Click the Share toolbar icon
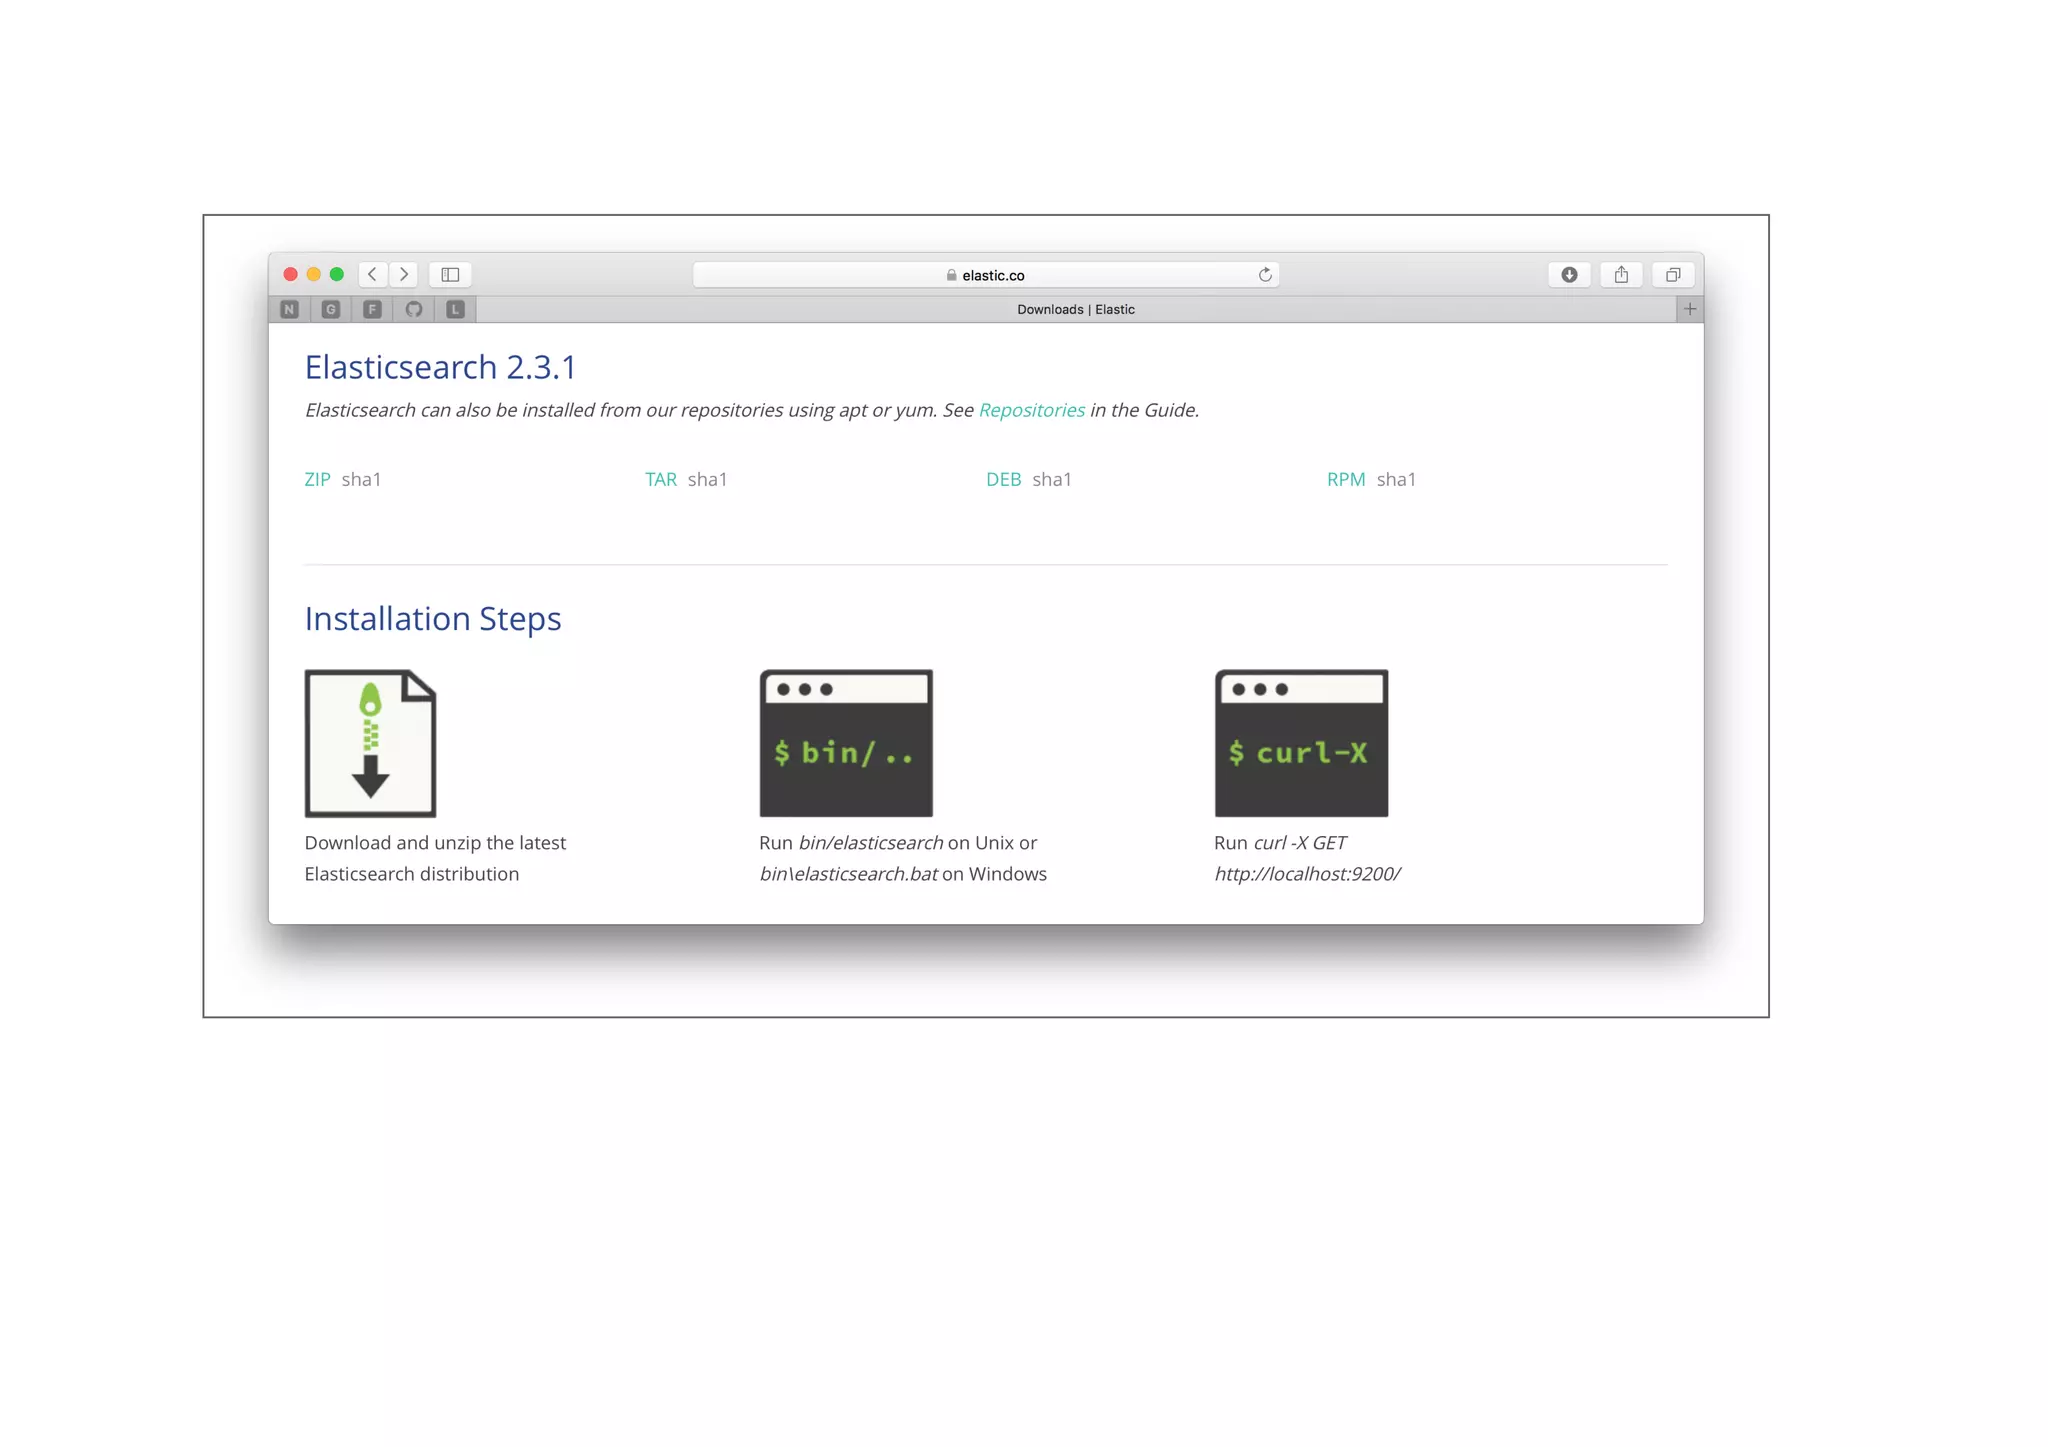Image resolution: width=2048 pixels, height=1447 pixels. pyautogui.click(x=1621, y=275)
